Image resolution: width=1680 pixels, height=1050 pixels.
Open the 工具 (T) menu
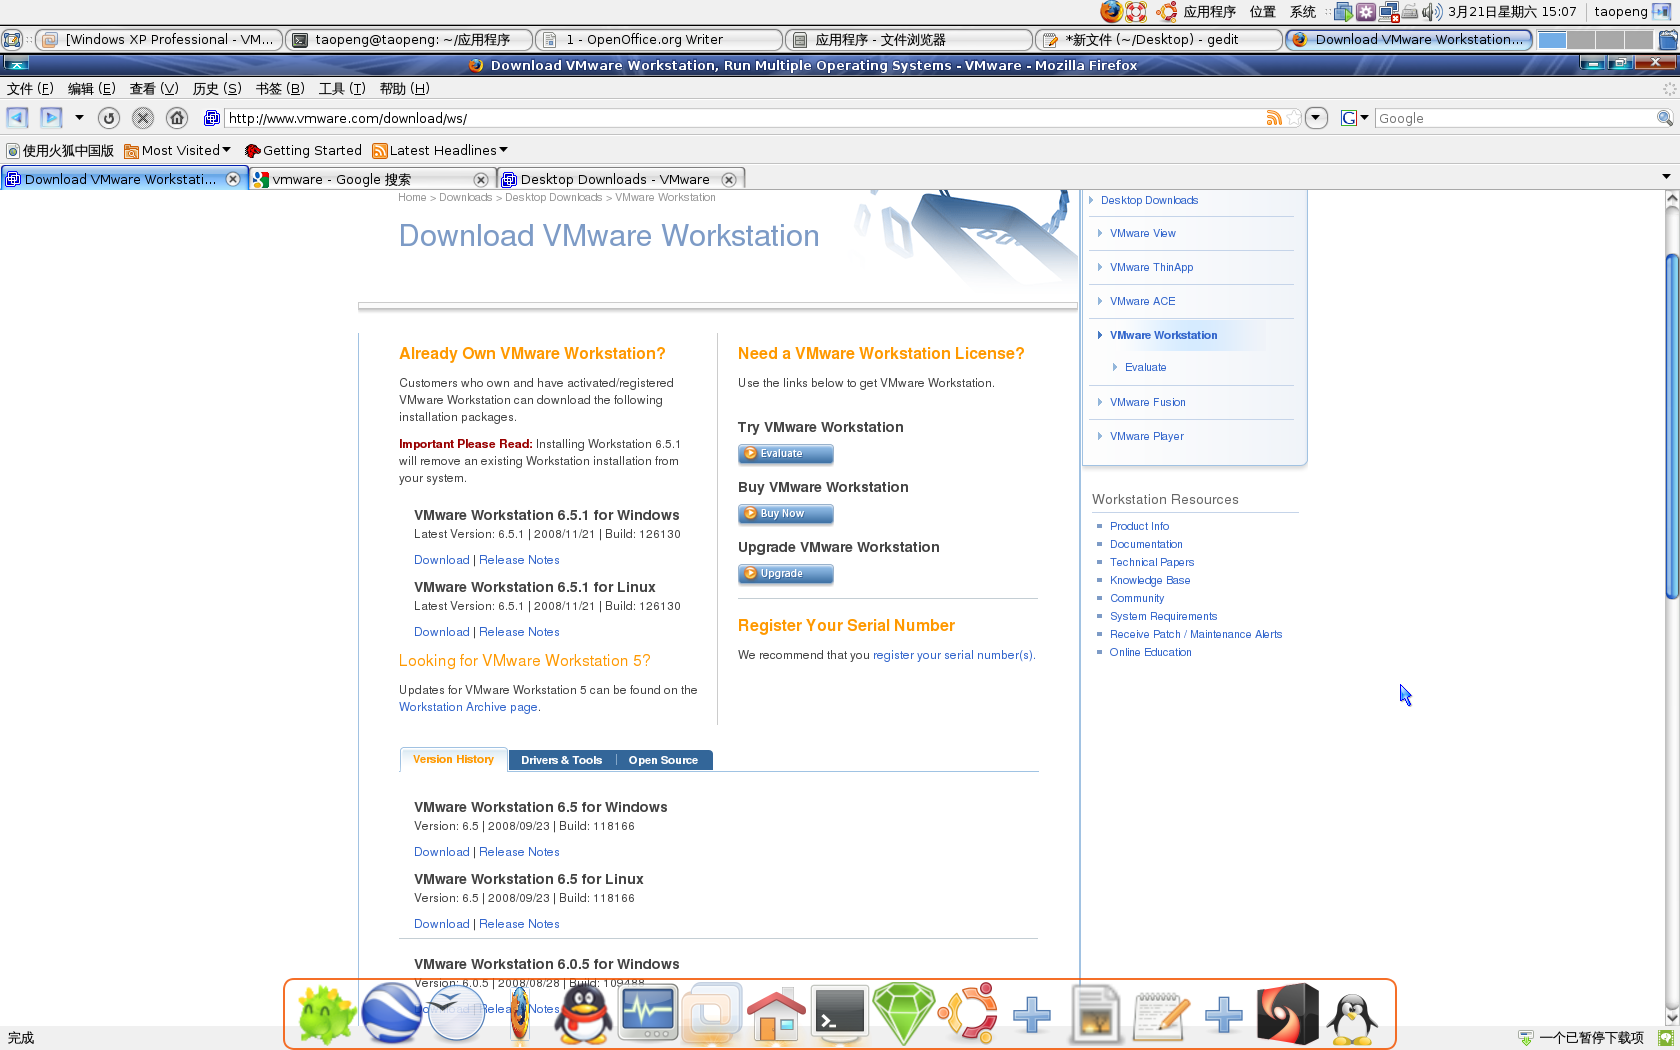(x=342, y=89)
